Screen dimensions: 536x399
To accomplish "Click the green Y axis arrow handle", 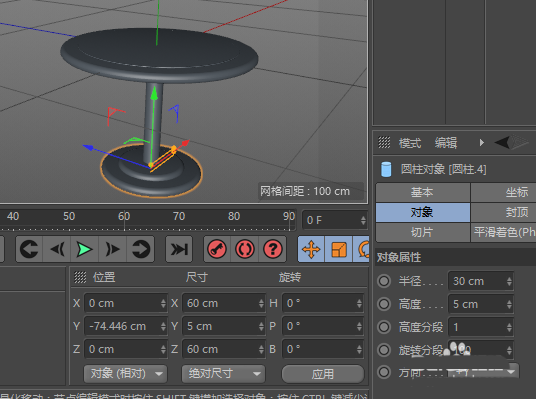I will [154, 93].
